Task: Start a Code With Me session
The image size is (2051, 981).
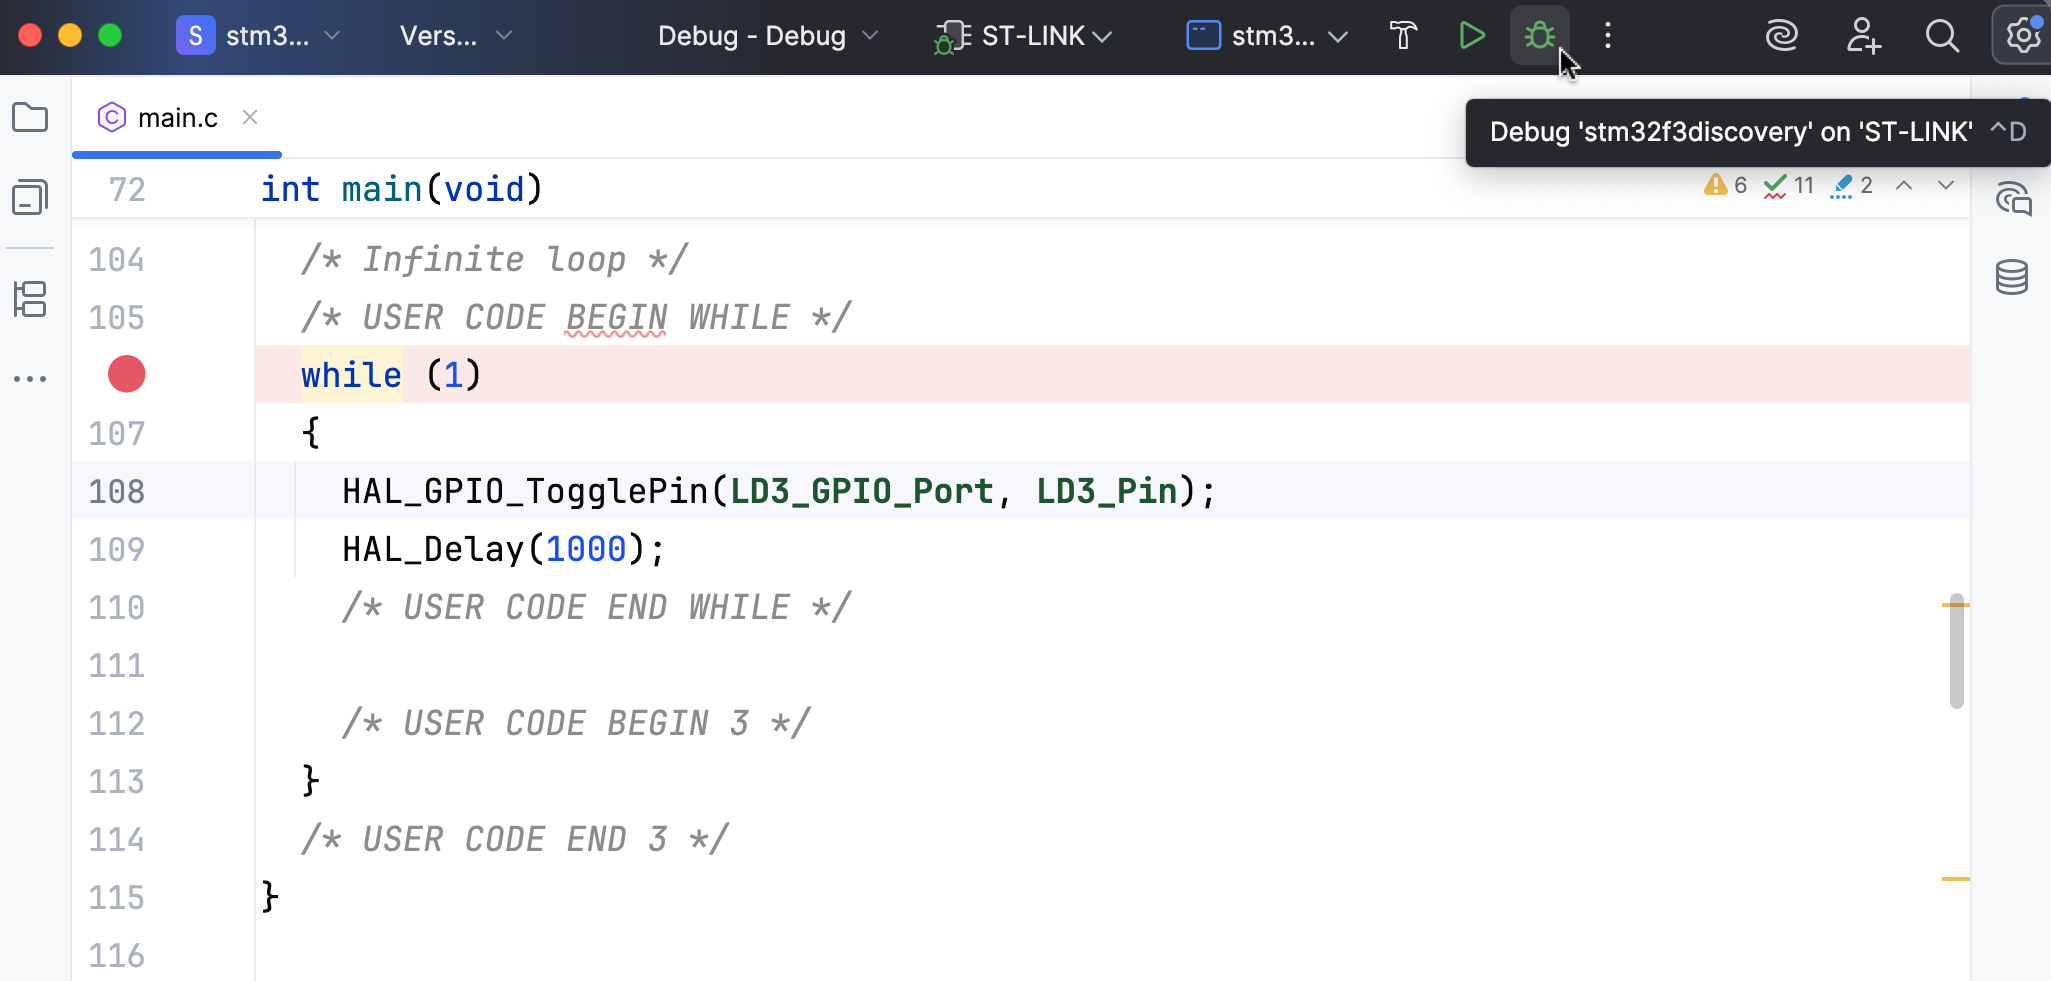Action: (x=1862, y=35)
